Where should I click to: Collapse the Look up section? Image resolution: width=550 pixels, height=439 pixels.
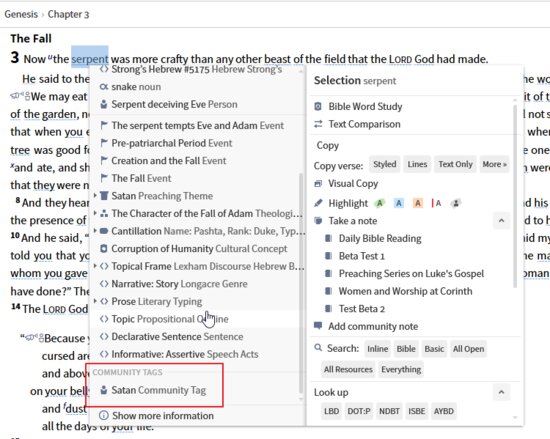(501, 392)
